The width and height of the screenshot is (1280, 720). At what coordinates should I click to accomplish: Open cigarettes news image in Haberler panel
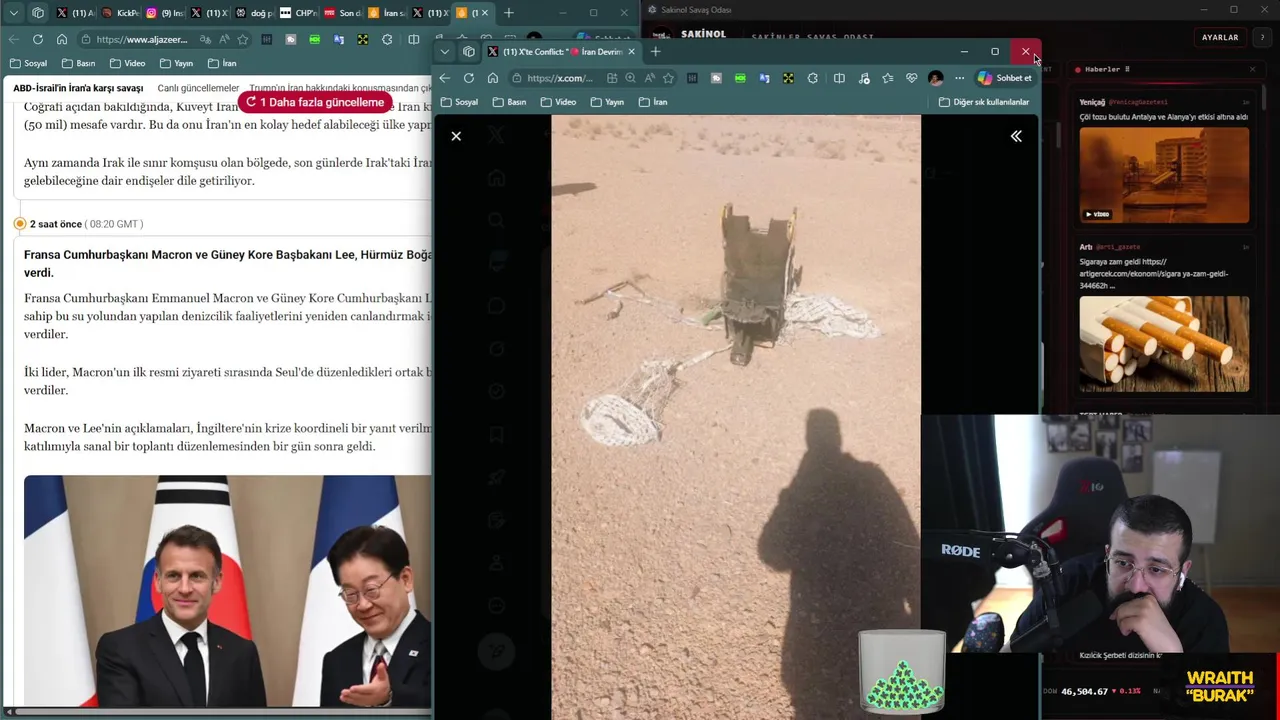(1164, 344)
